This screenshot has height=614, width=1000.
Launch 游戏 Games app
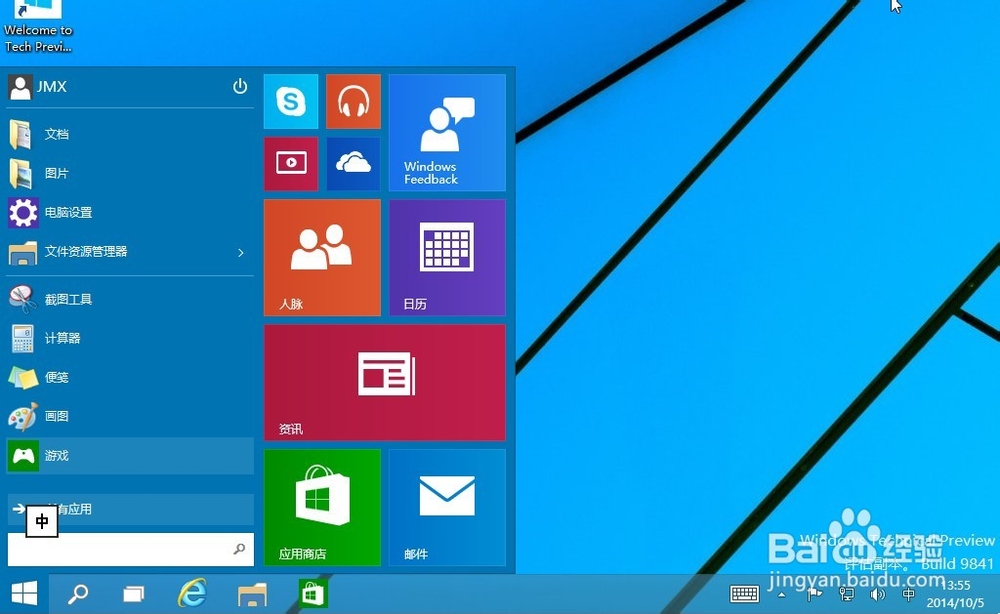click(130, 455)
